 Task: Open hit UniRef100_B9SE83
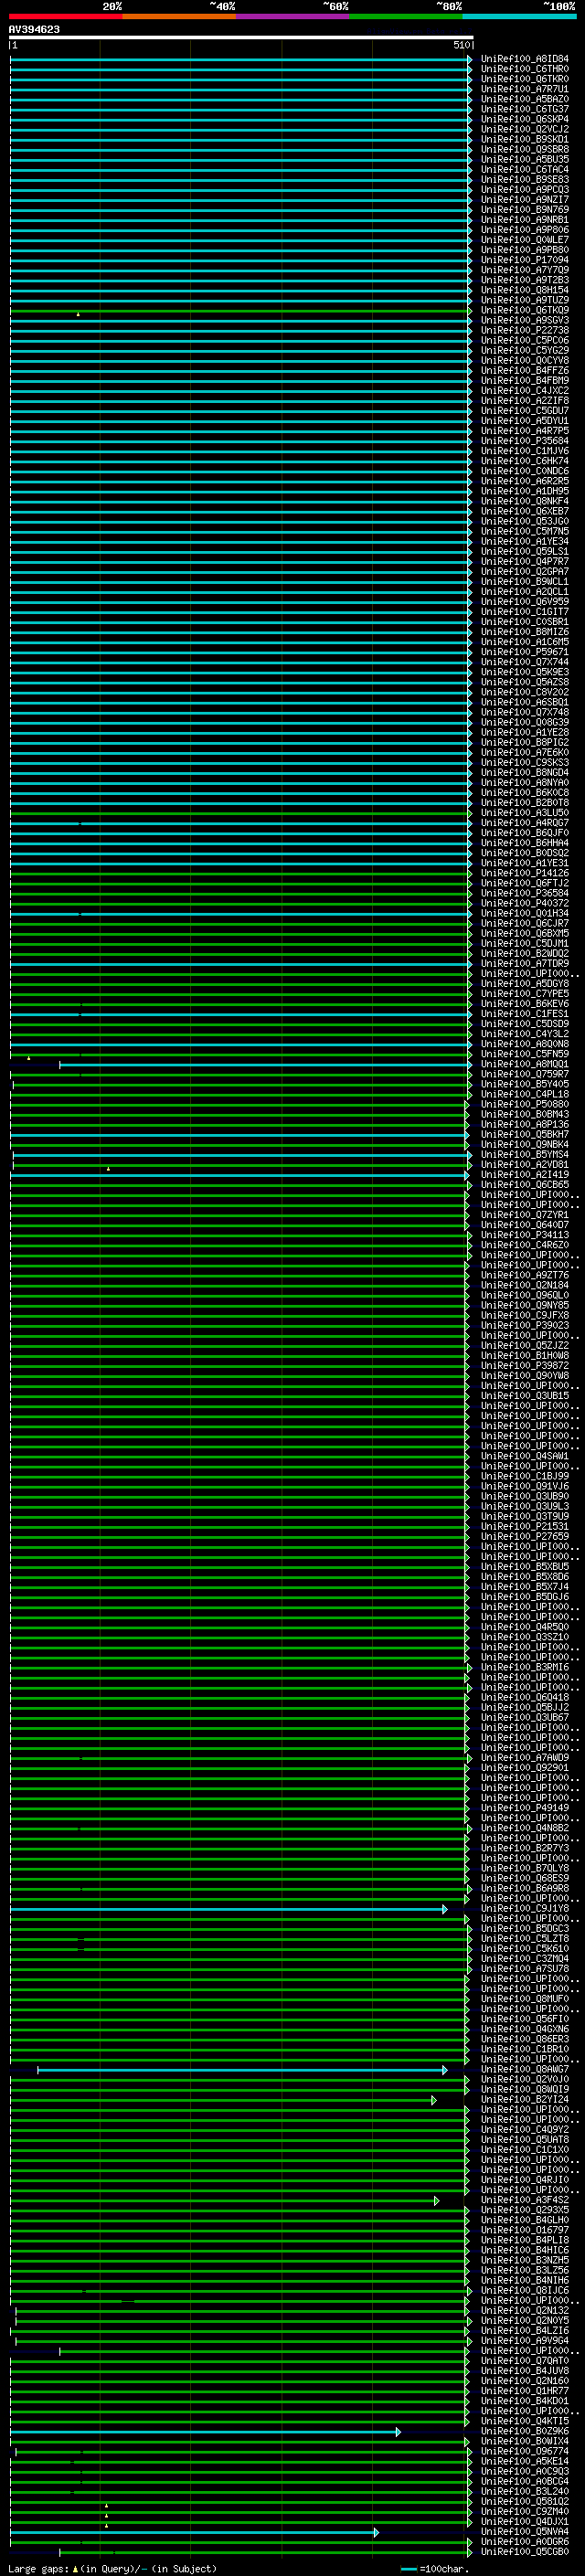pyautogui.click(x=524, y=180)
